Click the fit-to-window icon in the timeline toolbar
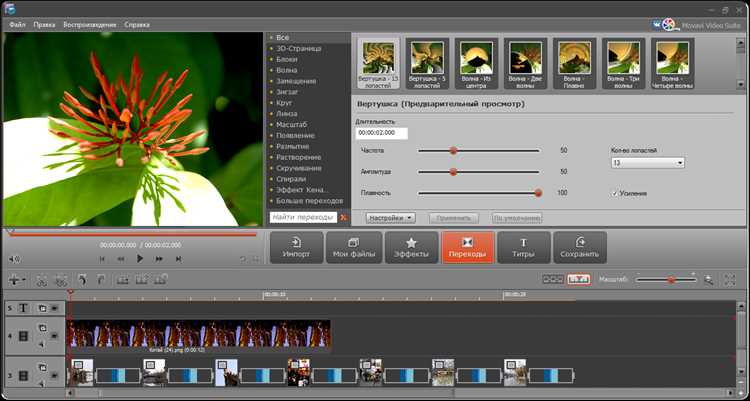The image size is (750, 401). pyautogui.click(x=730, y=280)
